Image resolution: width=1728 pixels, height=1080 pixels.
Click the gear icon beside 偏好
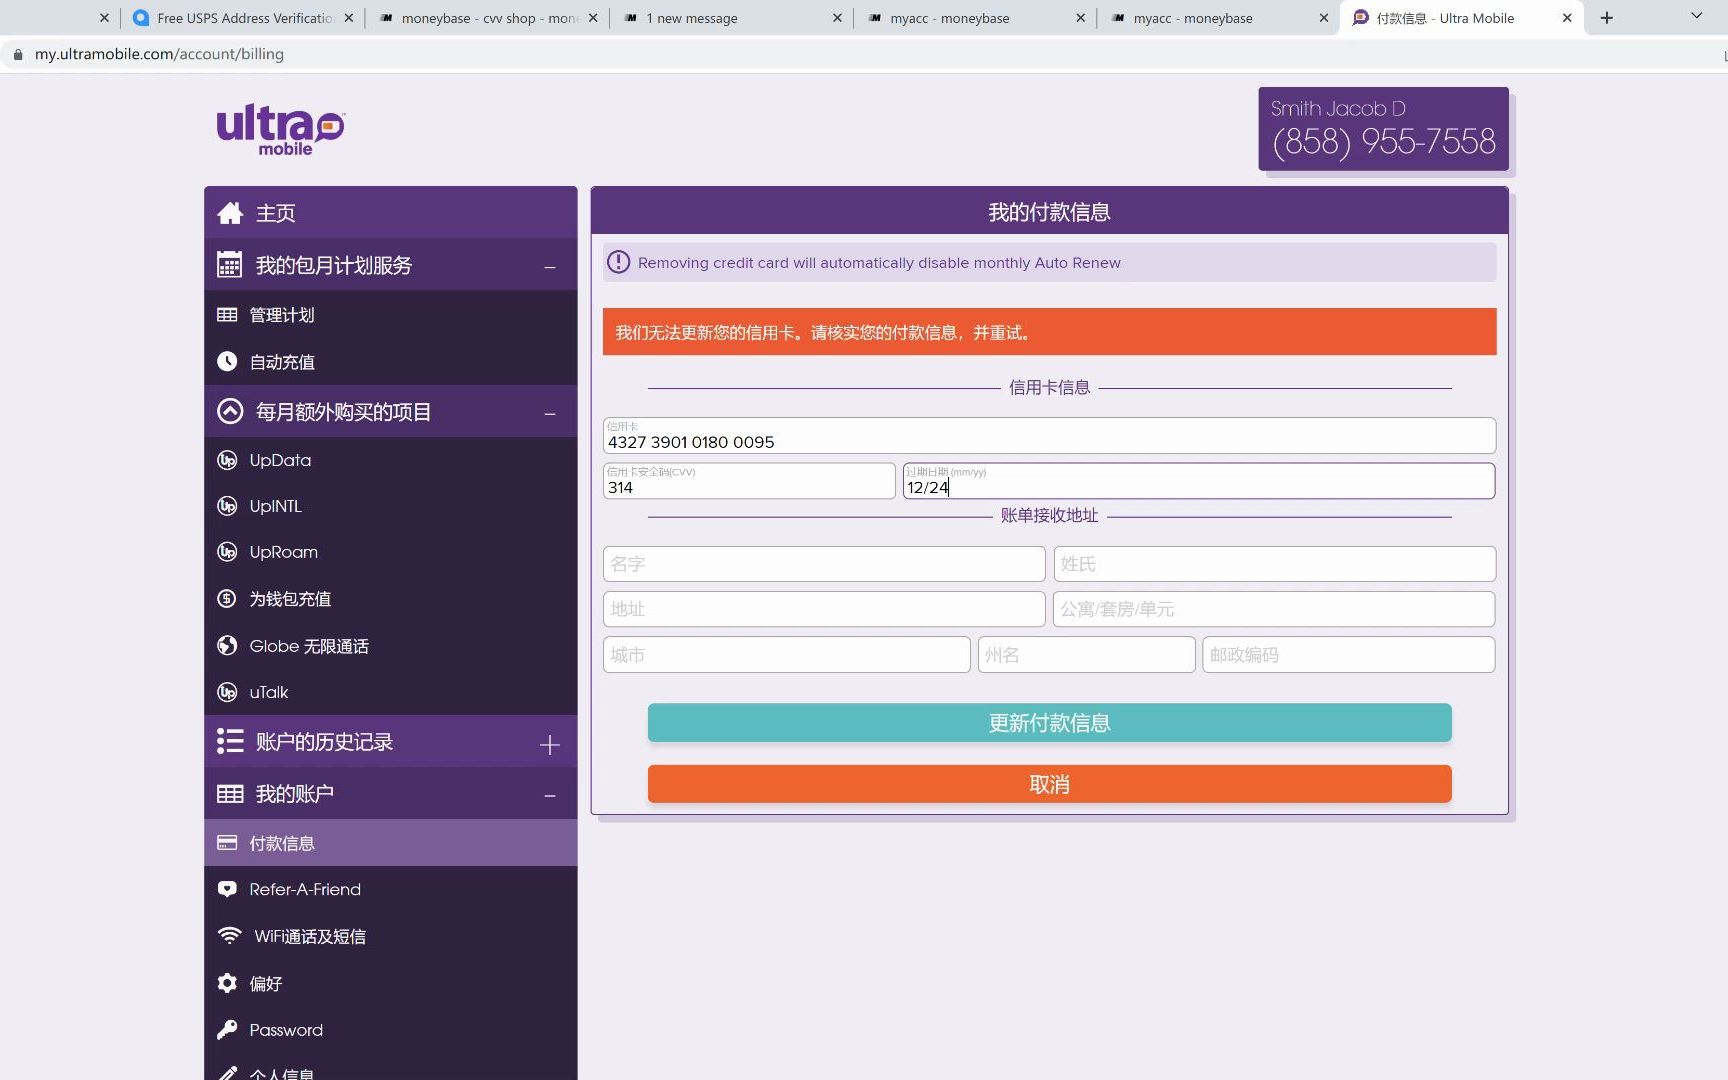coord(227,983)
